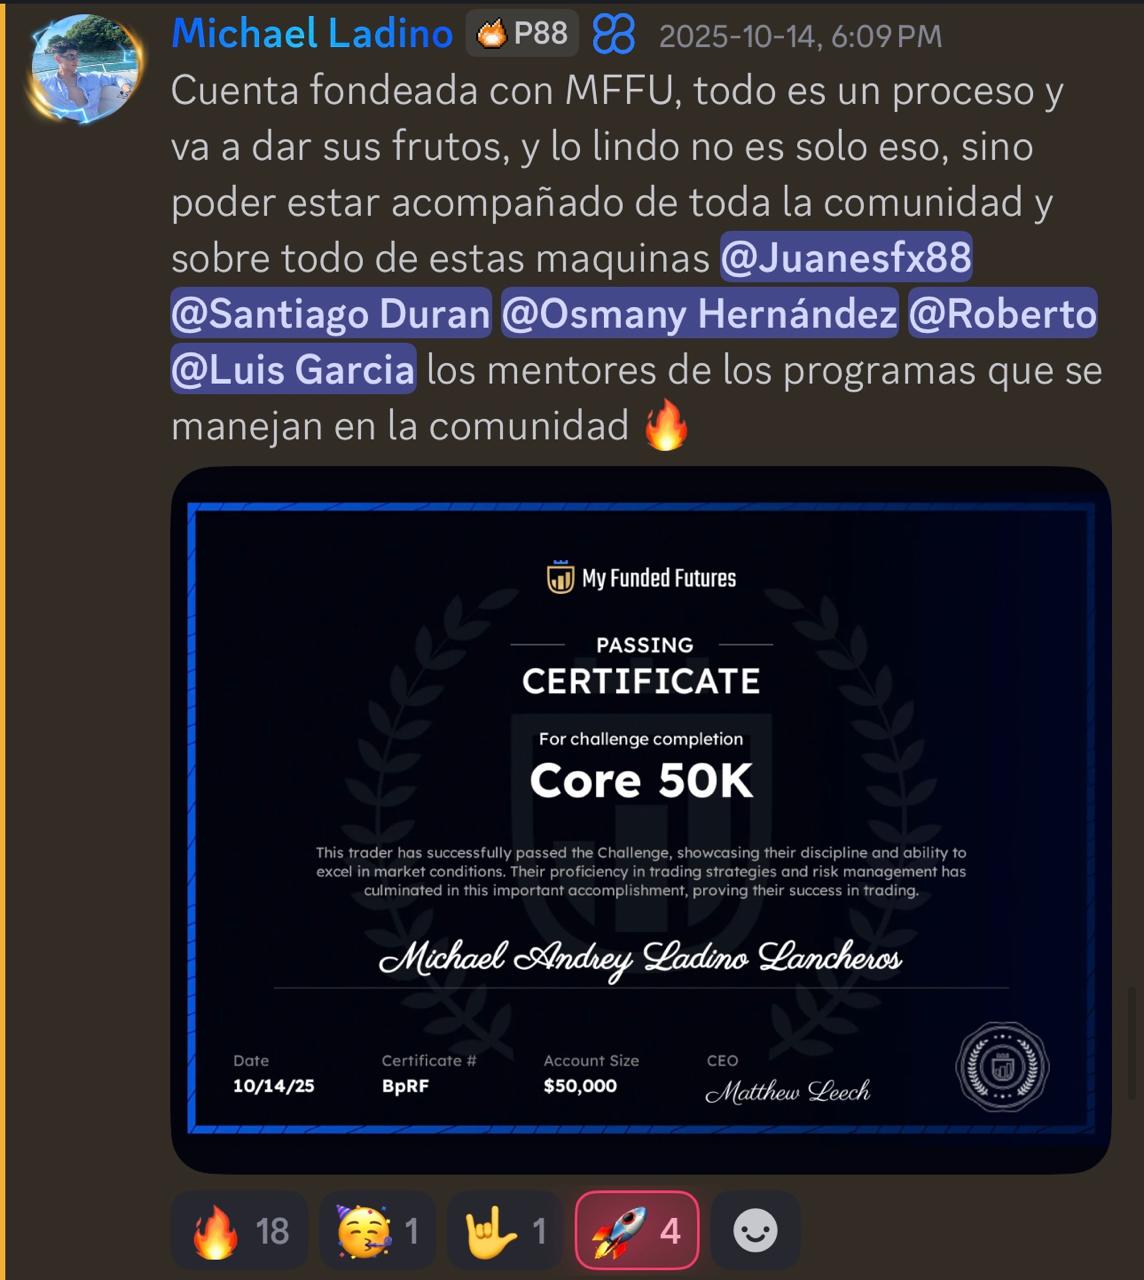Open the add reaction smiley button
This screenshot has height=1280, width=1144.
pos(755,1231)
